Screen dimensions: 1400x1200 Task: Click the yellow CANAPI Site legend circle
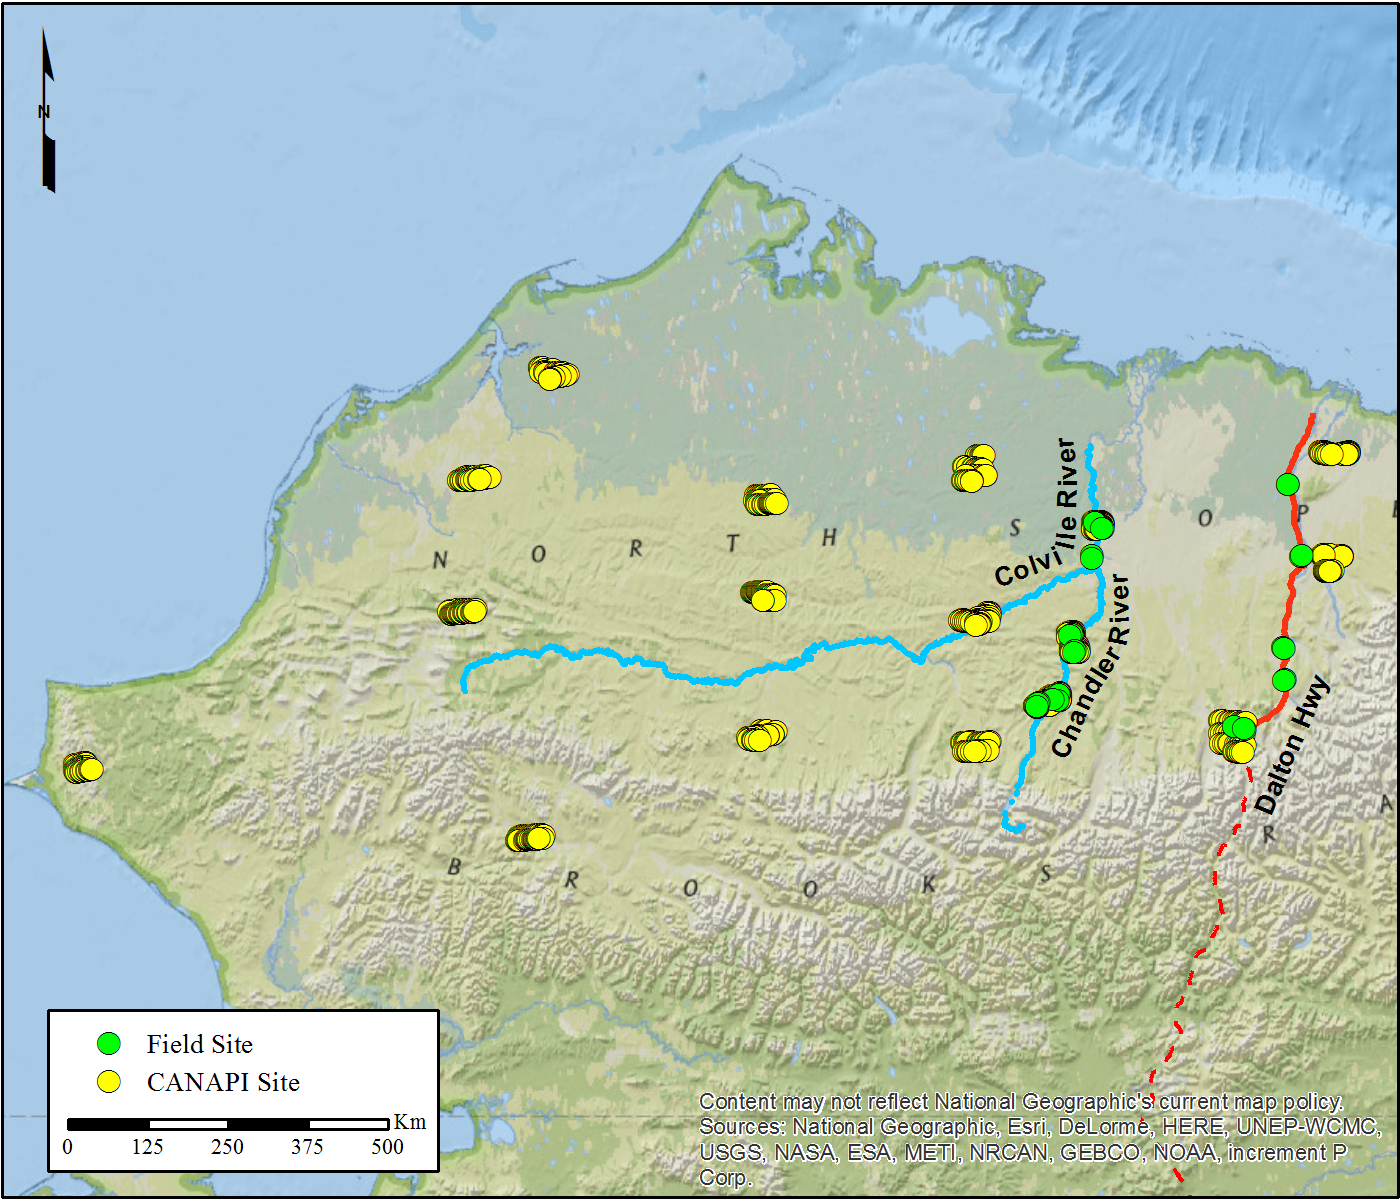[x=108, y=1082]
